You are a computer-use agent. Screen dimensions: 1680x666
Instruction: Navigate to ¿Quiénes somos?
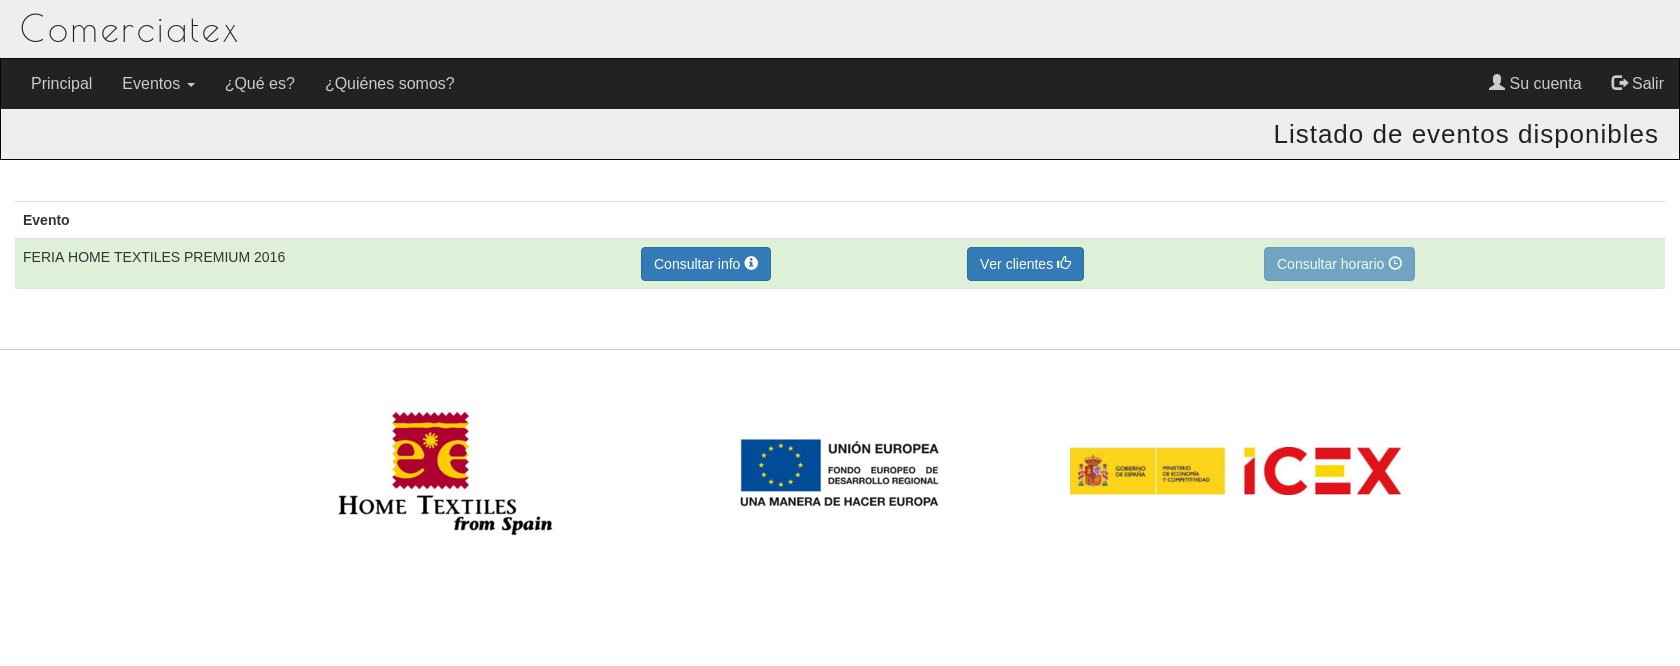[389, 84]
